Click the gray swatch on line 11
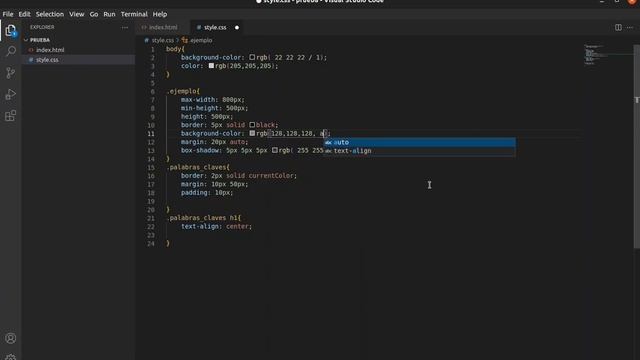 (252, 133)
